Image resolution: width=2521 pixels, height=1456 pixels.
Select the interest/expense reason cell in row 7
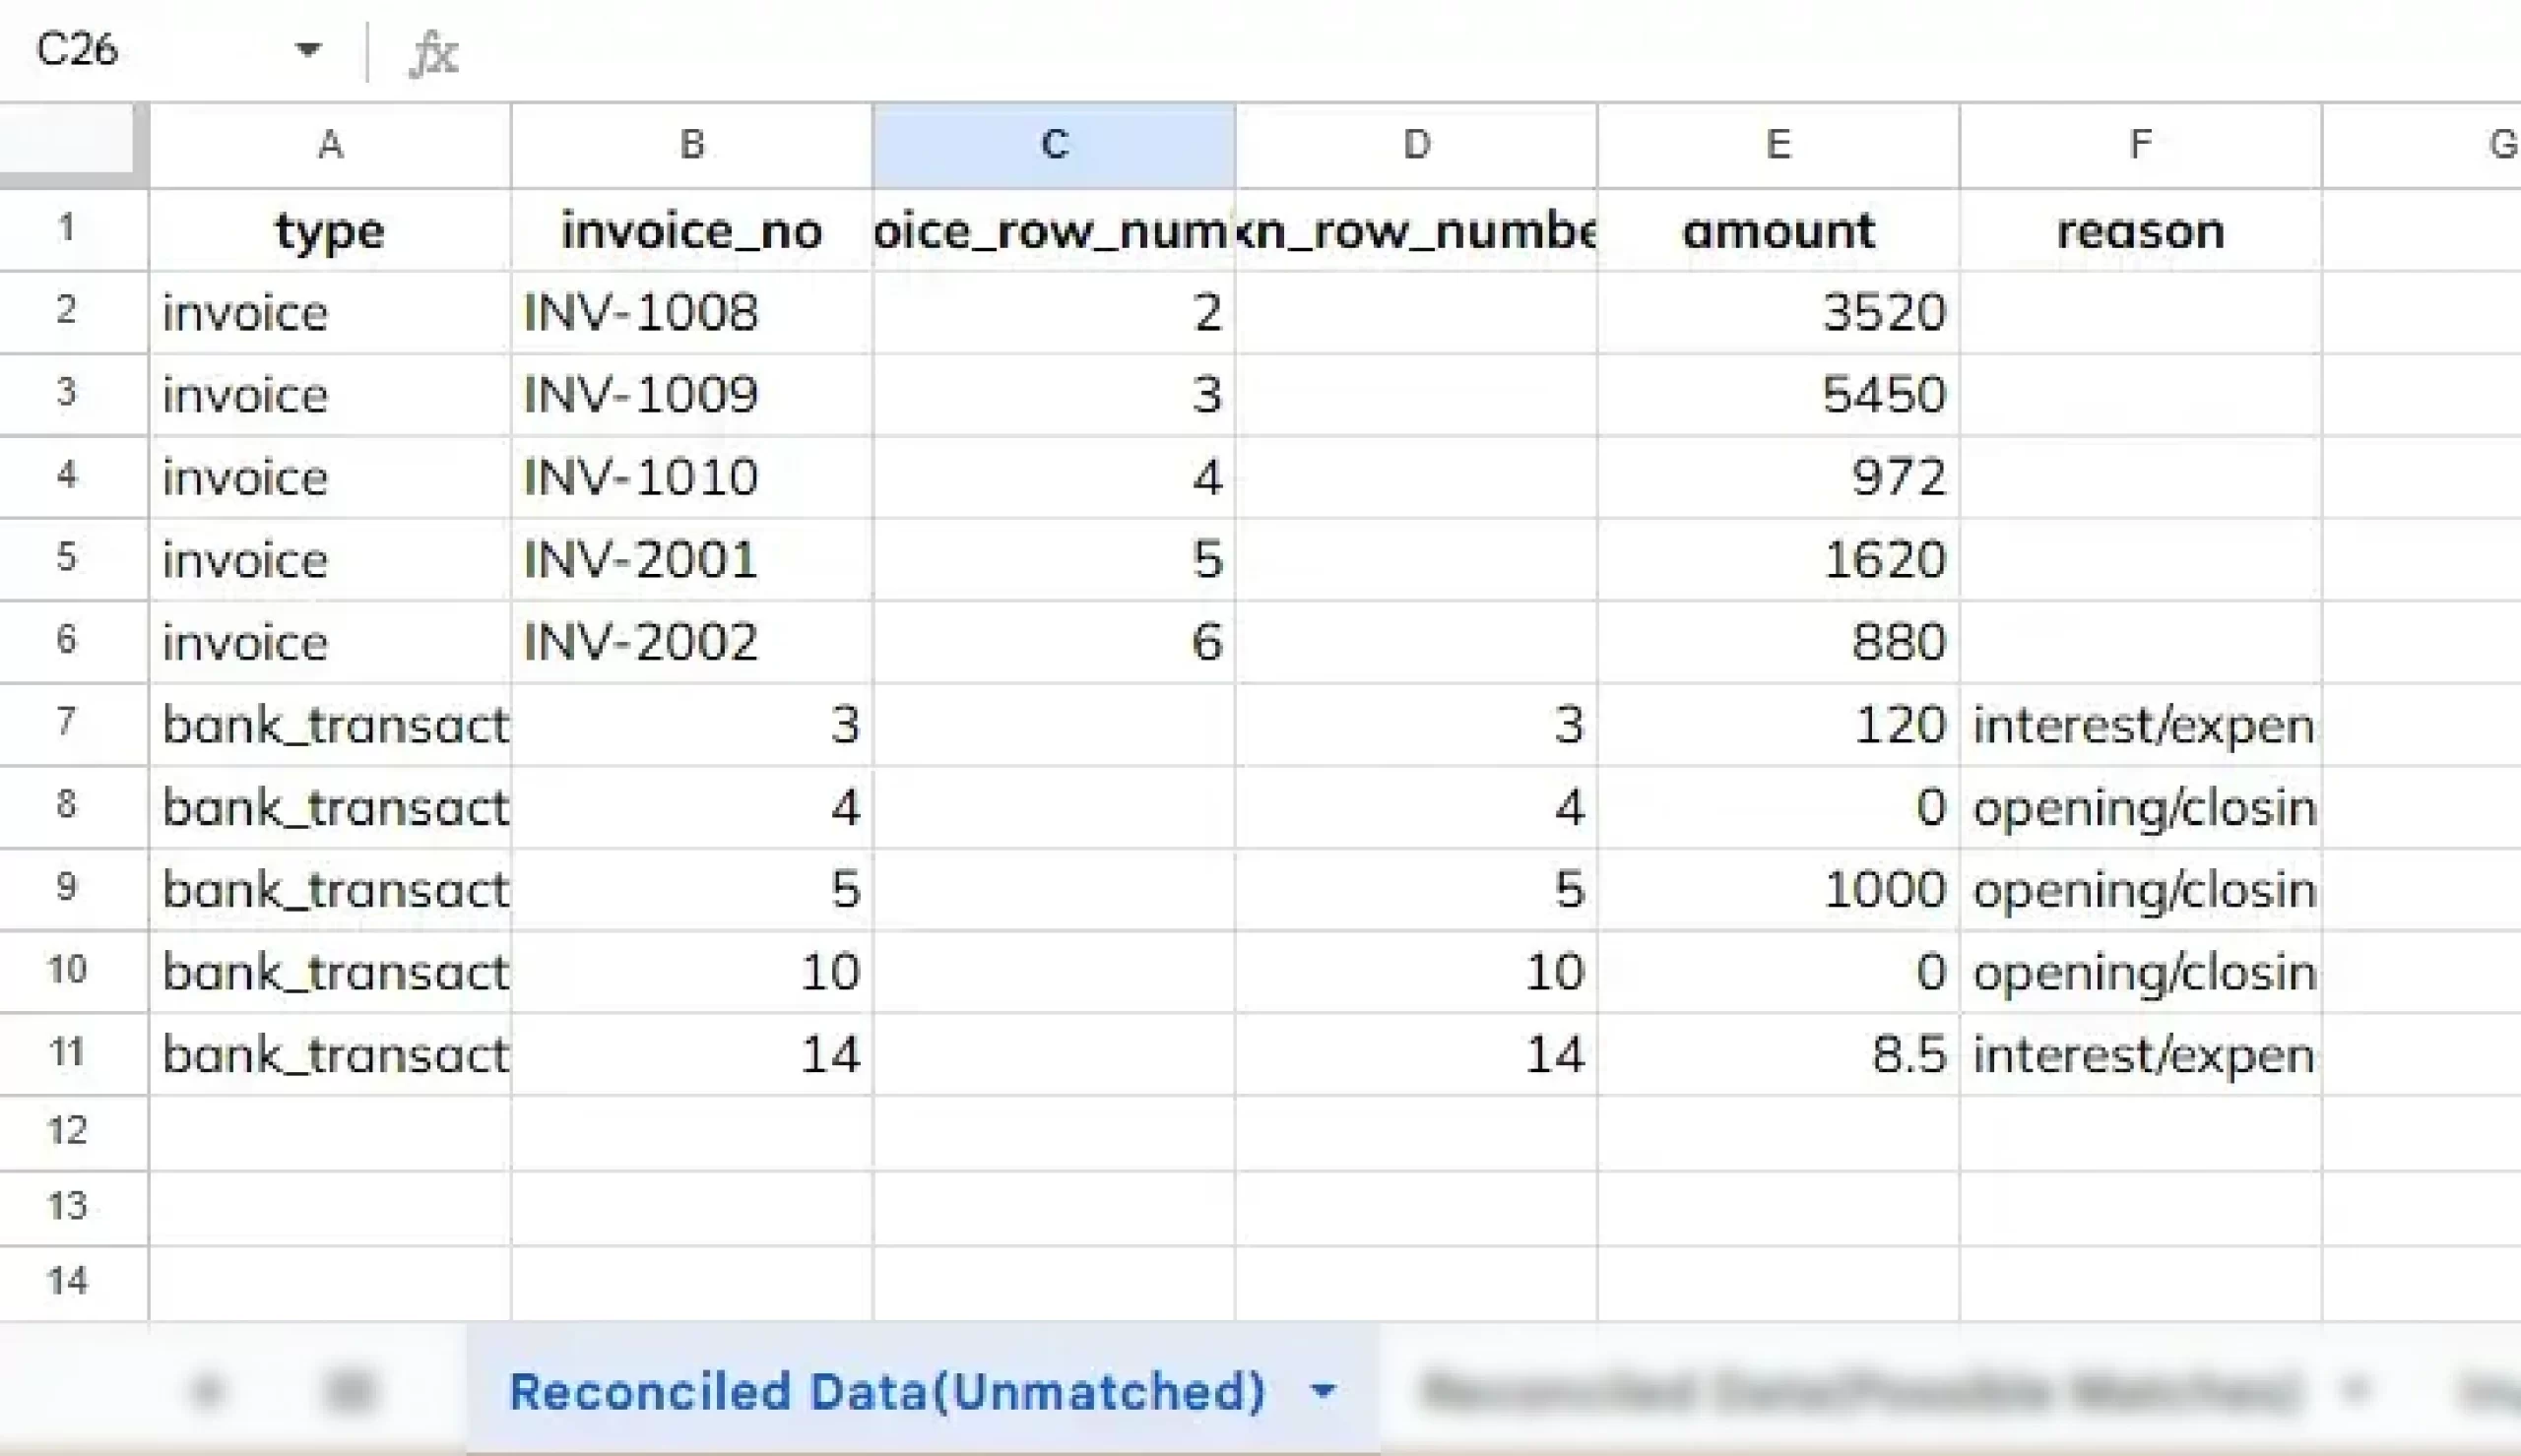(2139, 724)
